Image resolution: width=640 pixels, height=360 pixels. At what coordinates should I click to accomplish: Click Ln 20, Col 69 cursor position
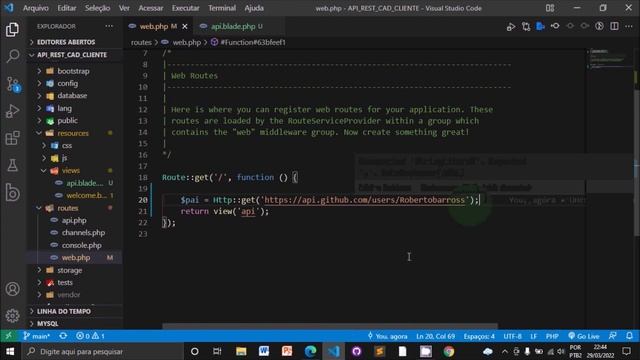435,336
